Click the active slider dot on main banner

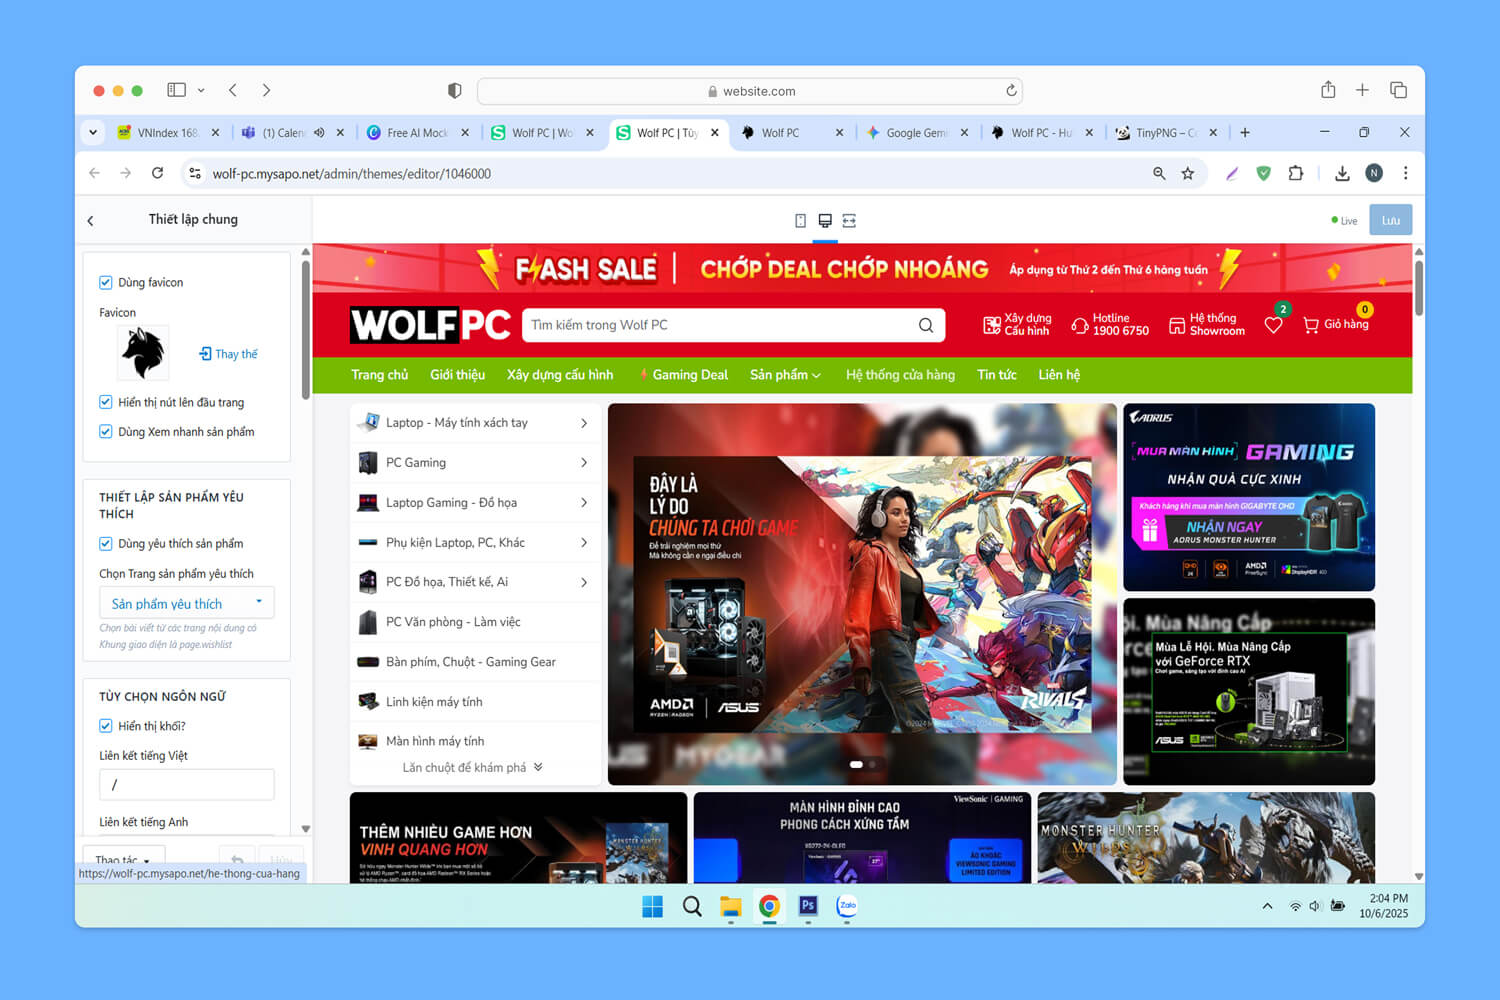pyautogui.click(x=856, y=765)
